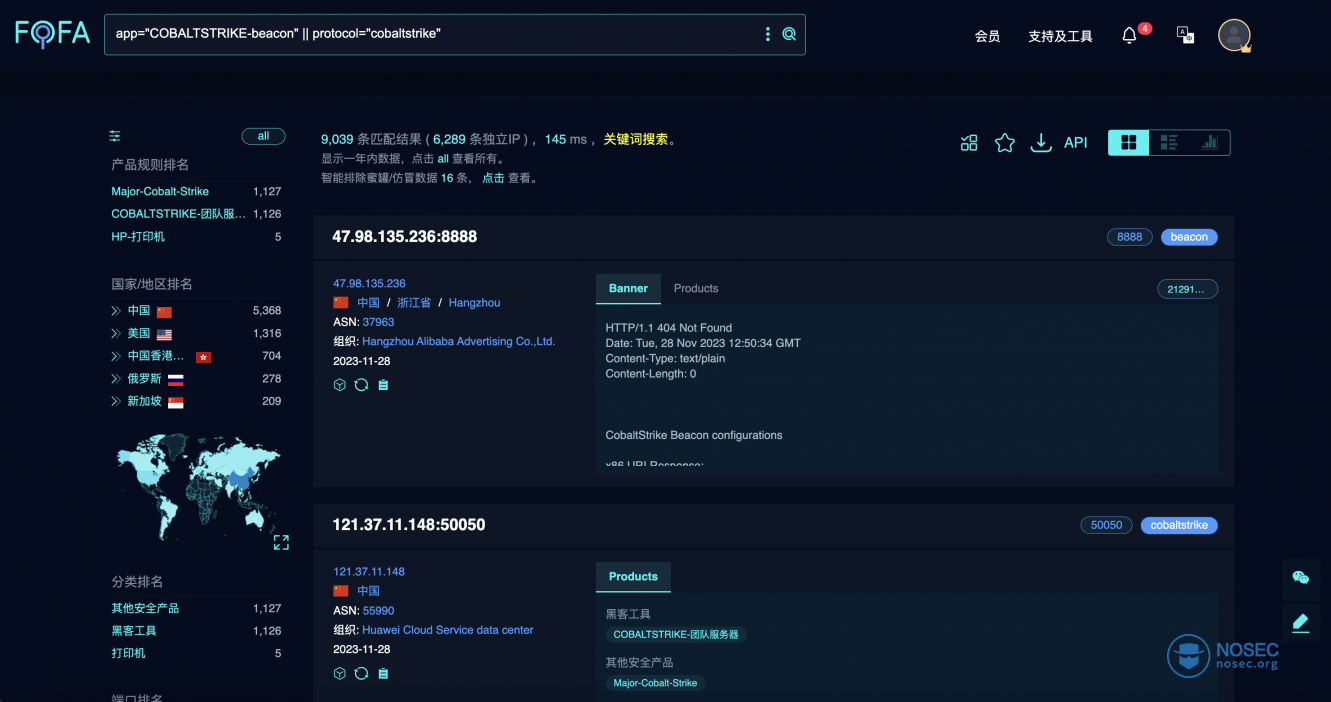
Task: Click refresh icon under 121.37.11.148 result
Action: click(x=361, y=673)
